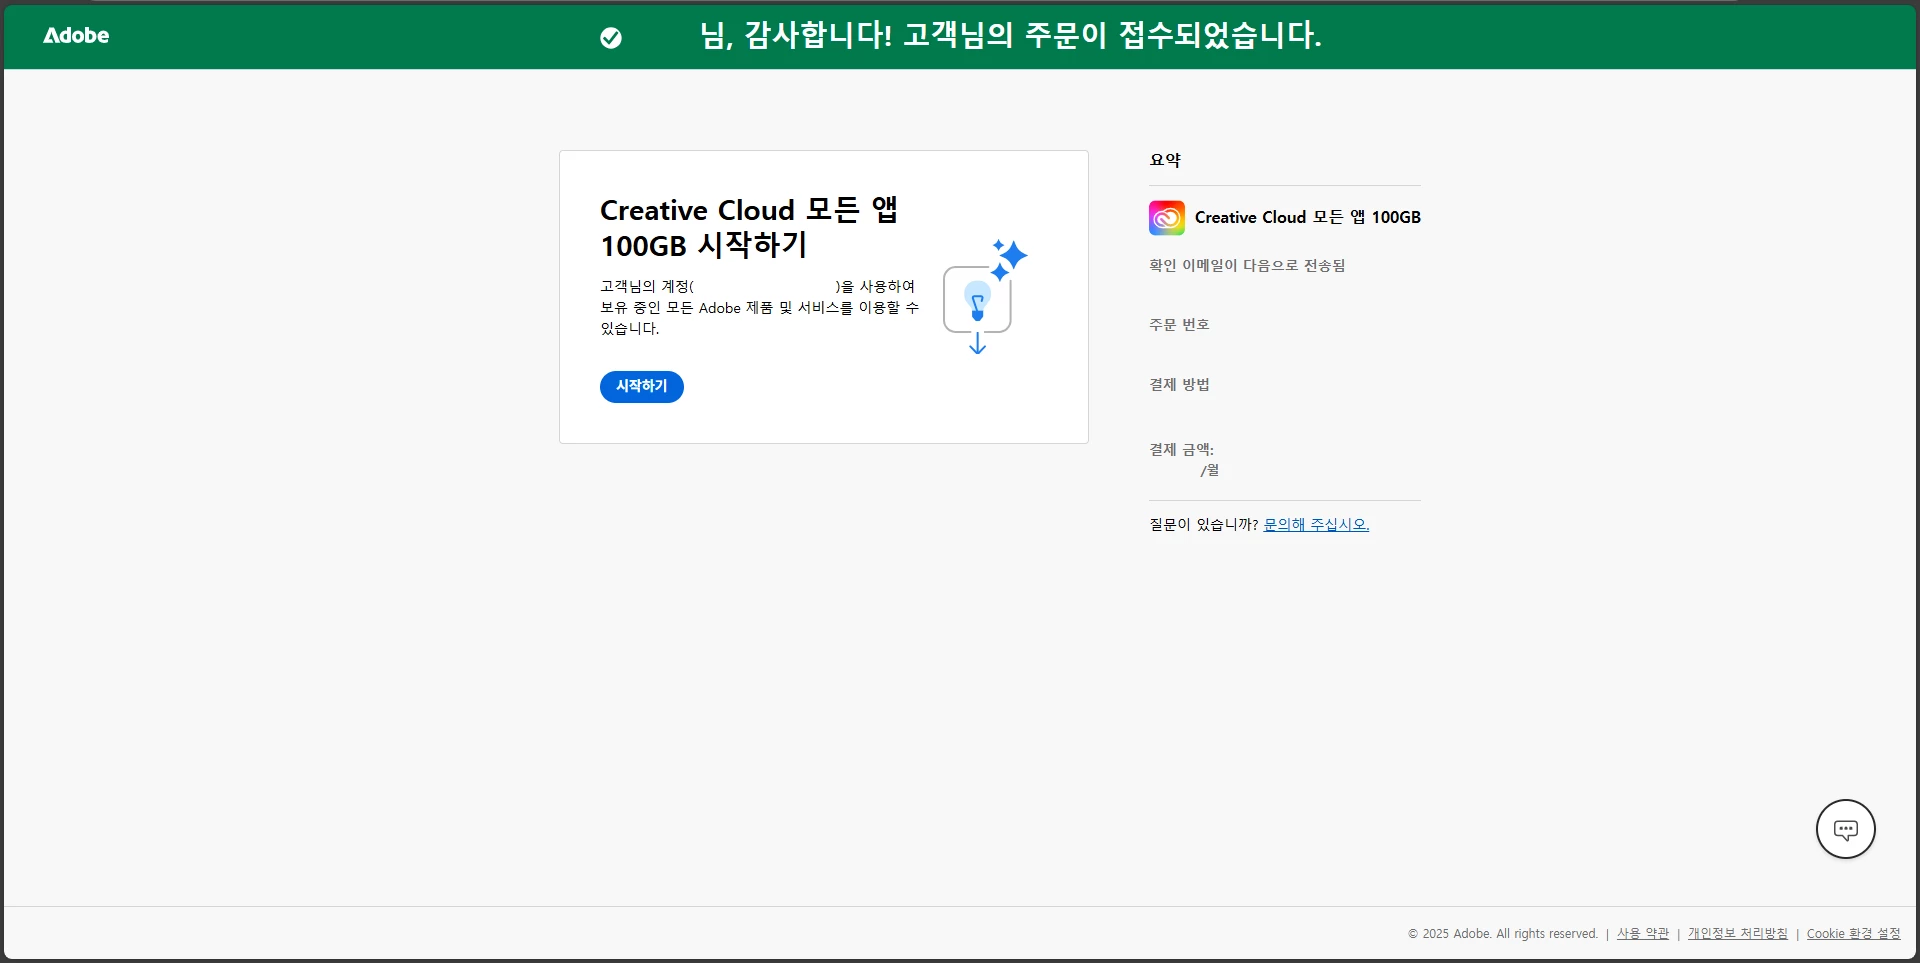The image size is (1920, 963).
Task: Open the 문의해 주십시오 contact link
Action: pos(1316,525)
